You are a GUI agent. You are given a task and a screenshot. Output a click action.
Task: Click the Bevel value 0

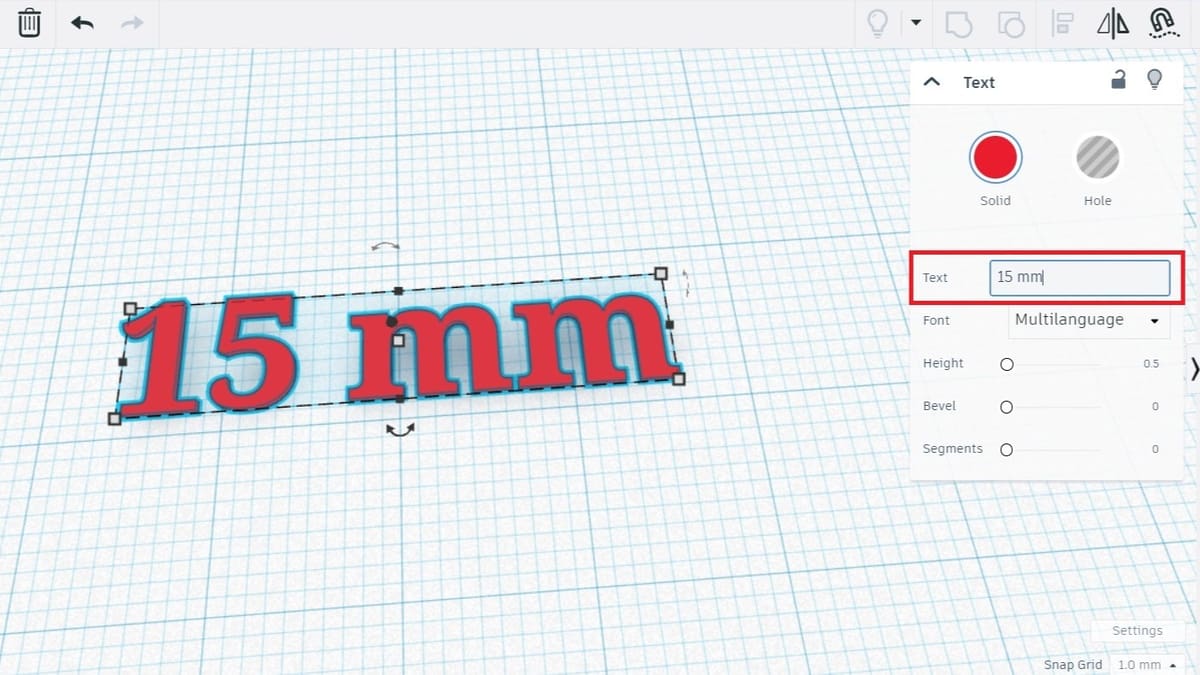coord(1155,407)
